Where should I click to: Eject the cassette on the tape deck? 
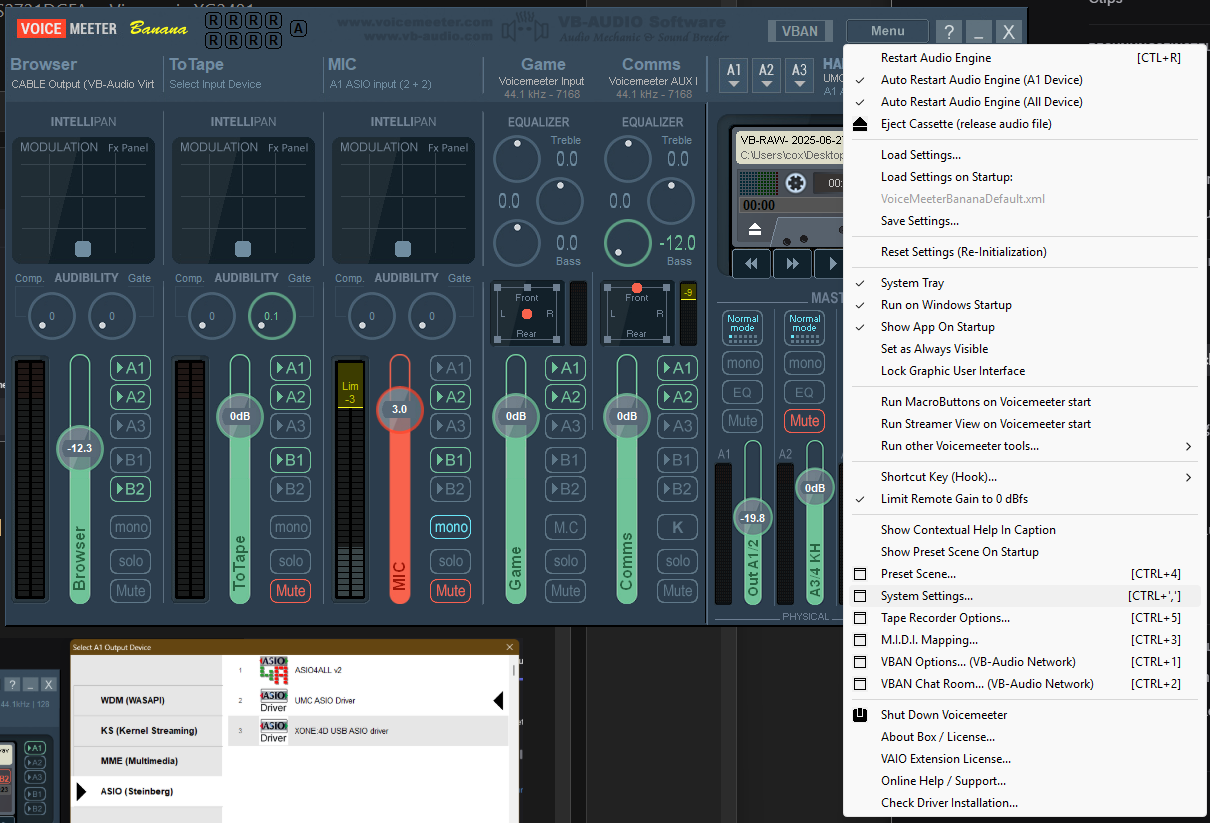click(755, 229)
